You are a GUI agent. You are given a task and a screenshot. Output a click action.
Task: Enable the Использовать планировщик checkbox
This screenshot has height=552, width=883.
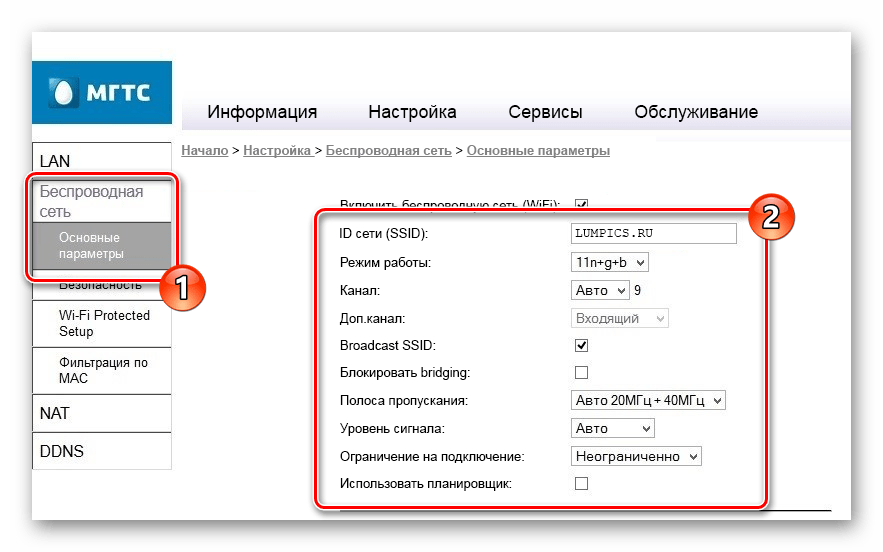[x=581, y=483]
